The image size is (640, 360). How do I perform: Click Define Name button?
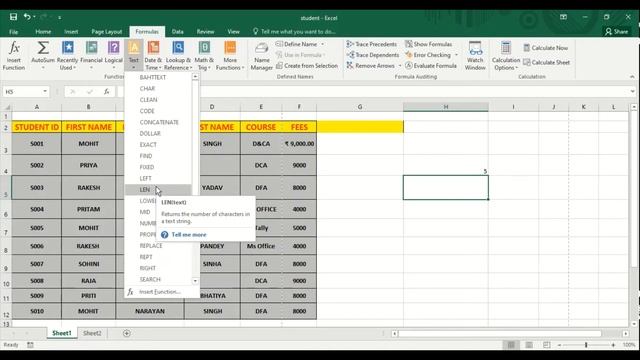point(297,44)
